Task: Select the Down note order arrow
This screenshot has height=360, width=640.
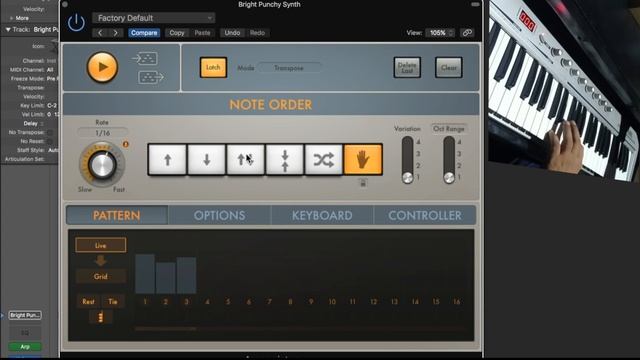Action: [207, 160]
